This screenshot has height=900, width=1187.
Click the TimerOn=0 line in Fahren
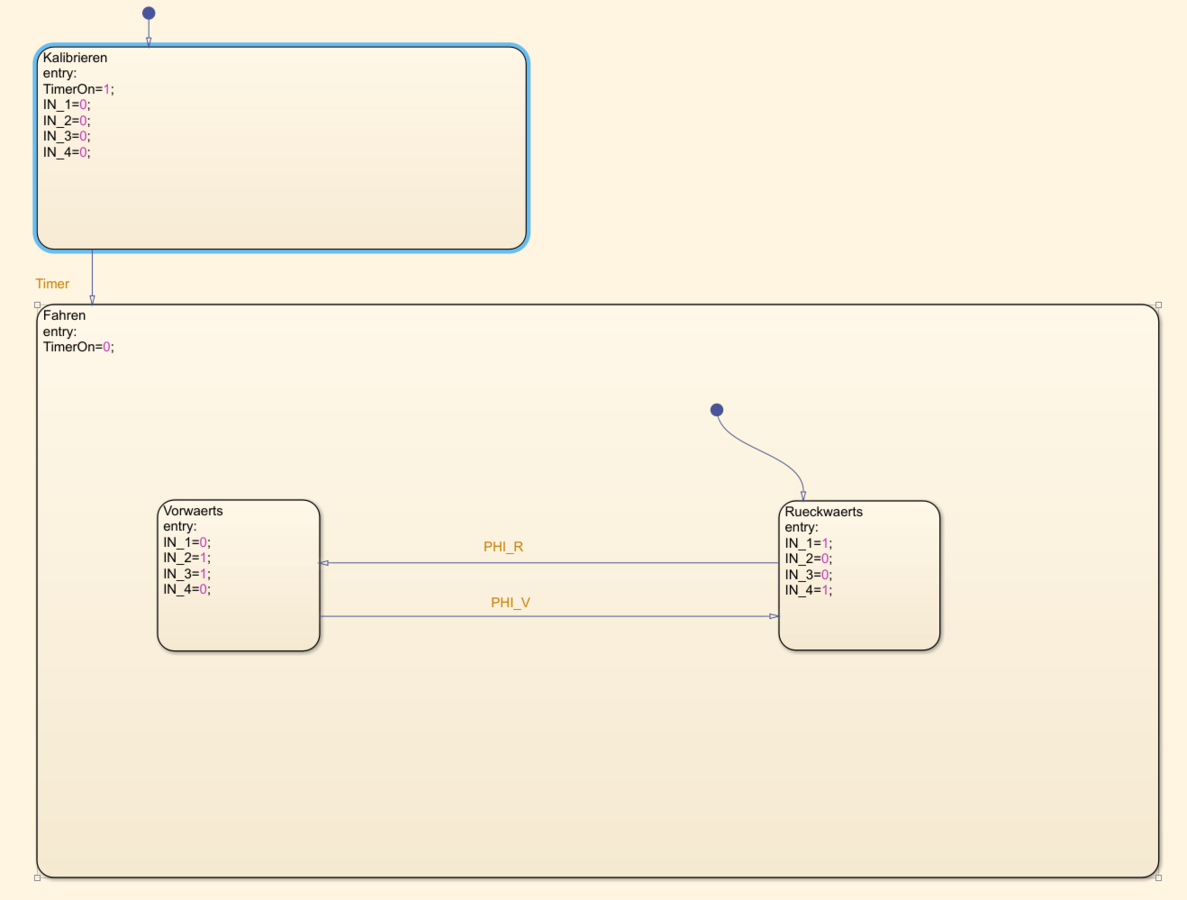pyautogui.click(x=78, y=347)
